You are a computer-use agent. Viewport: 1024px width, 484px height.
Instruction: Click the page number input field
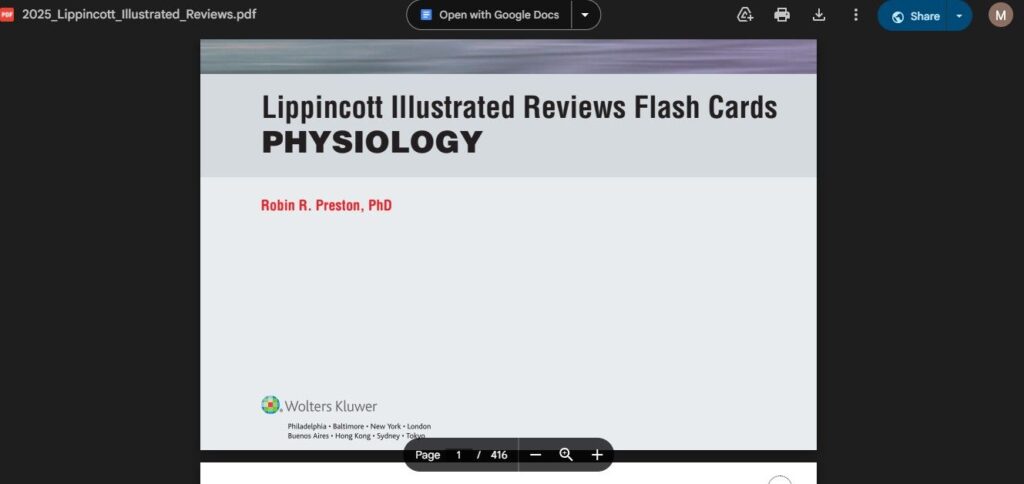coord(458,455)
